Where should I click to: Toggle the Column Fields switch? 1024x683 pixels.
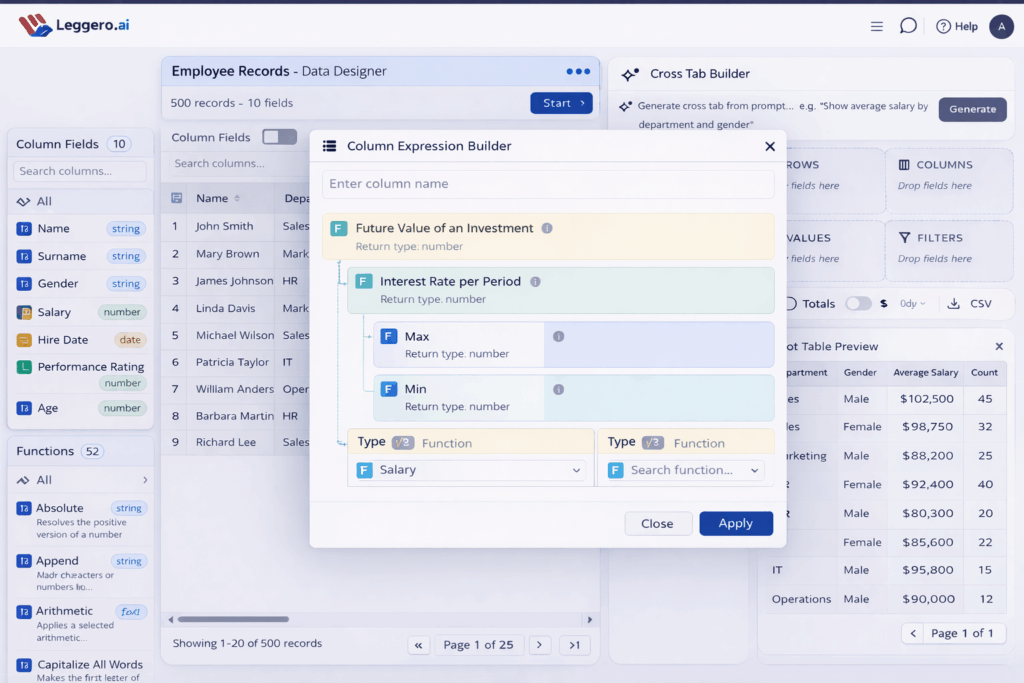pos(279,137)
